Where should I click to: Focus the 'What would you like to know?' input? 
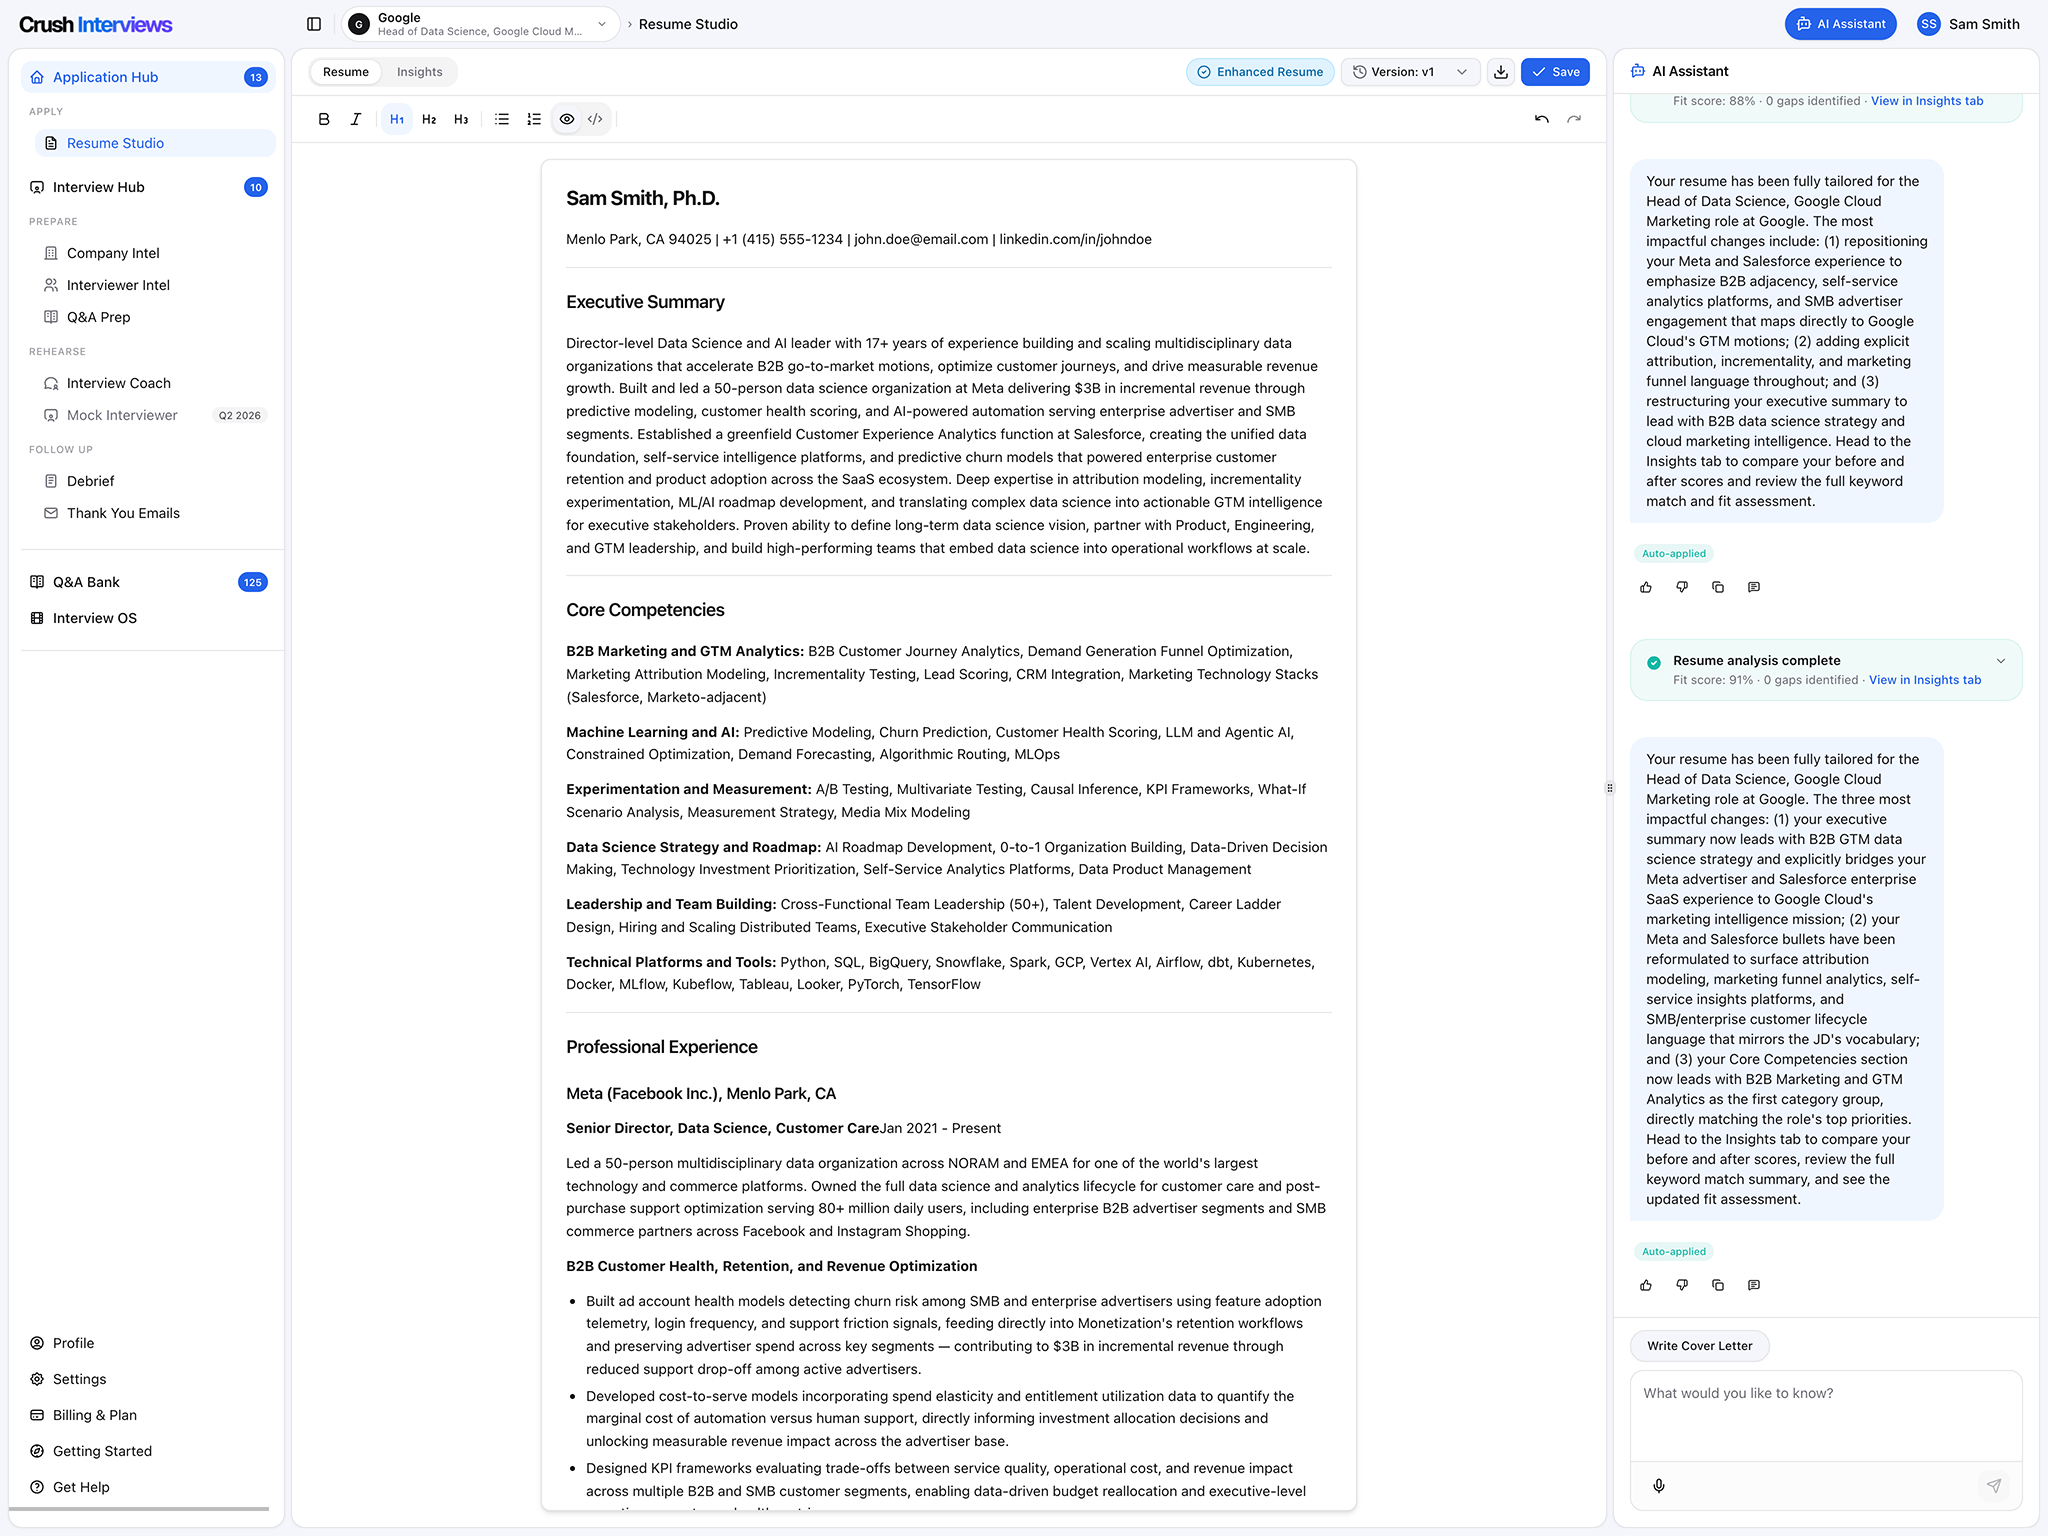tap(1826, 1415)
